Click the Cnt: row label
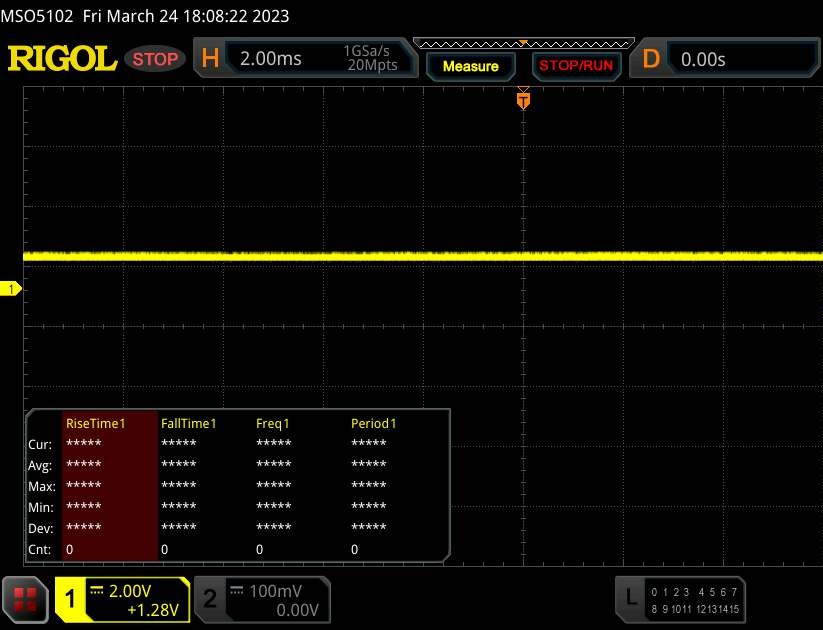Viewport: 823px width, 630px height. point(39,550)
